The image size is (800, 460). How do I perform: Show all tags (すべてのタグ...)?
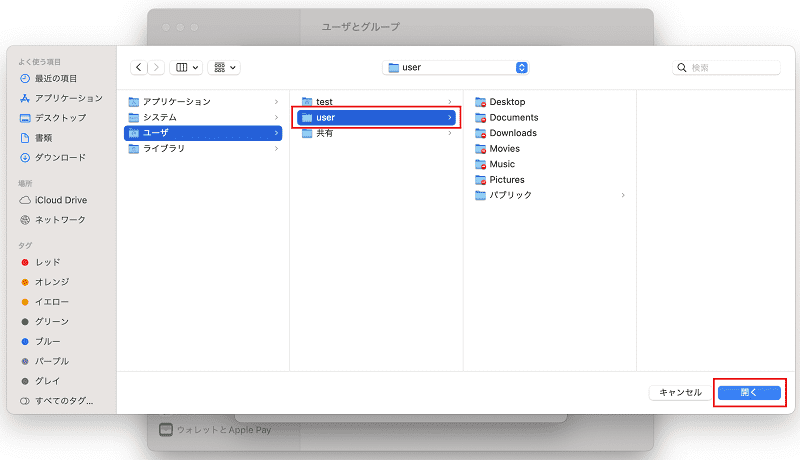57,401
